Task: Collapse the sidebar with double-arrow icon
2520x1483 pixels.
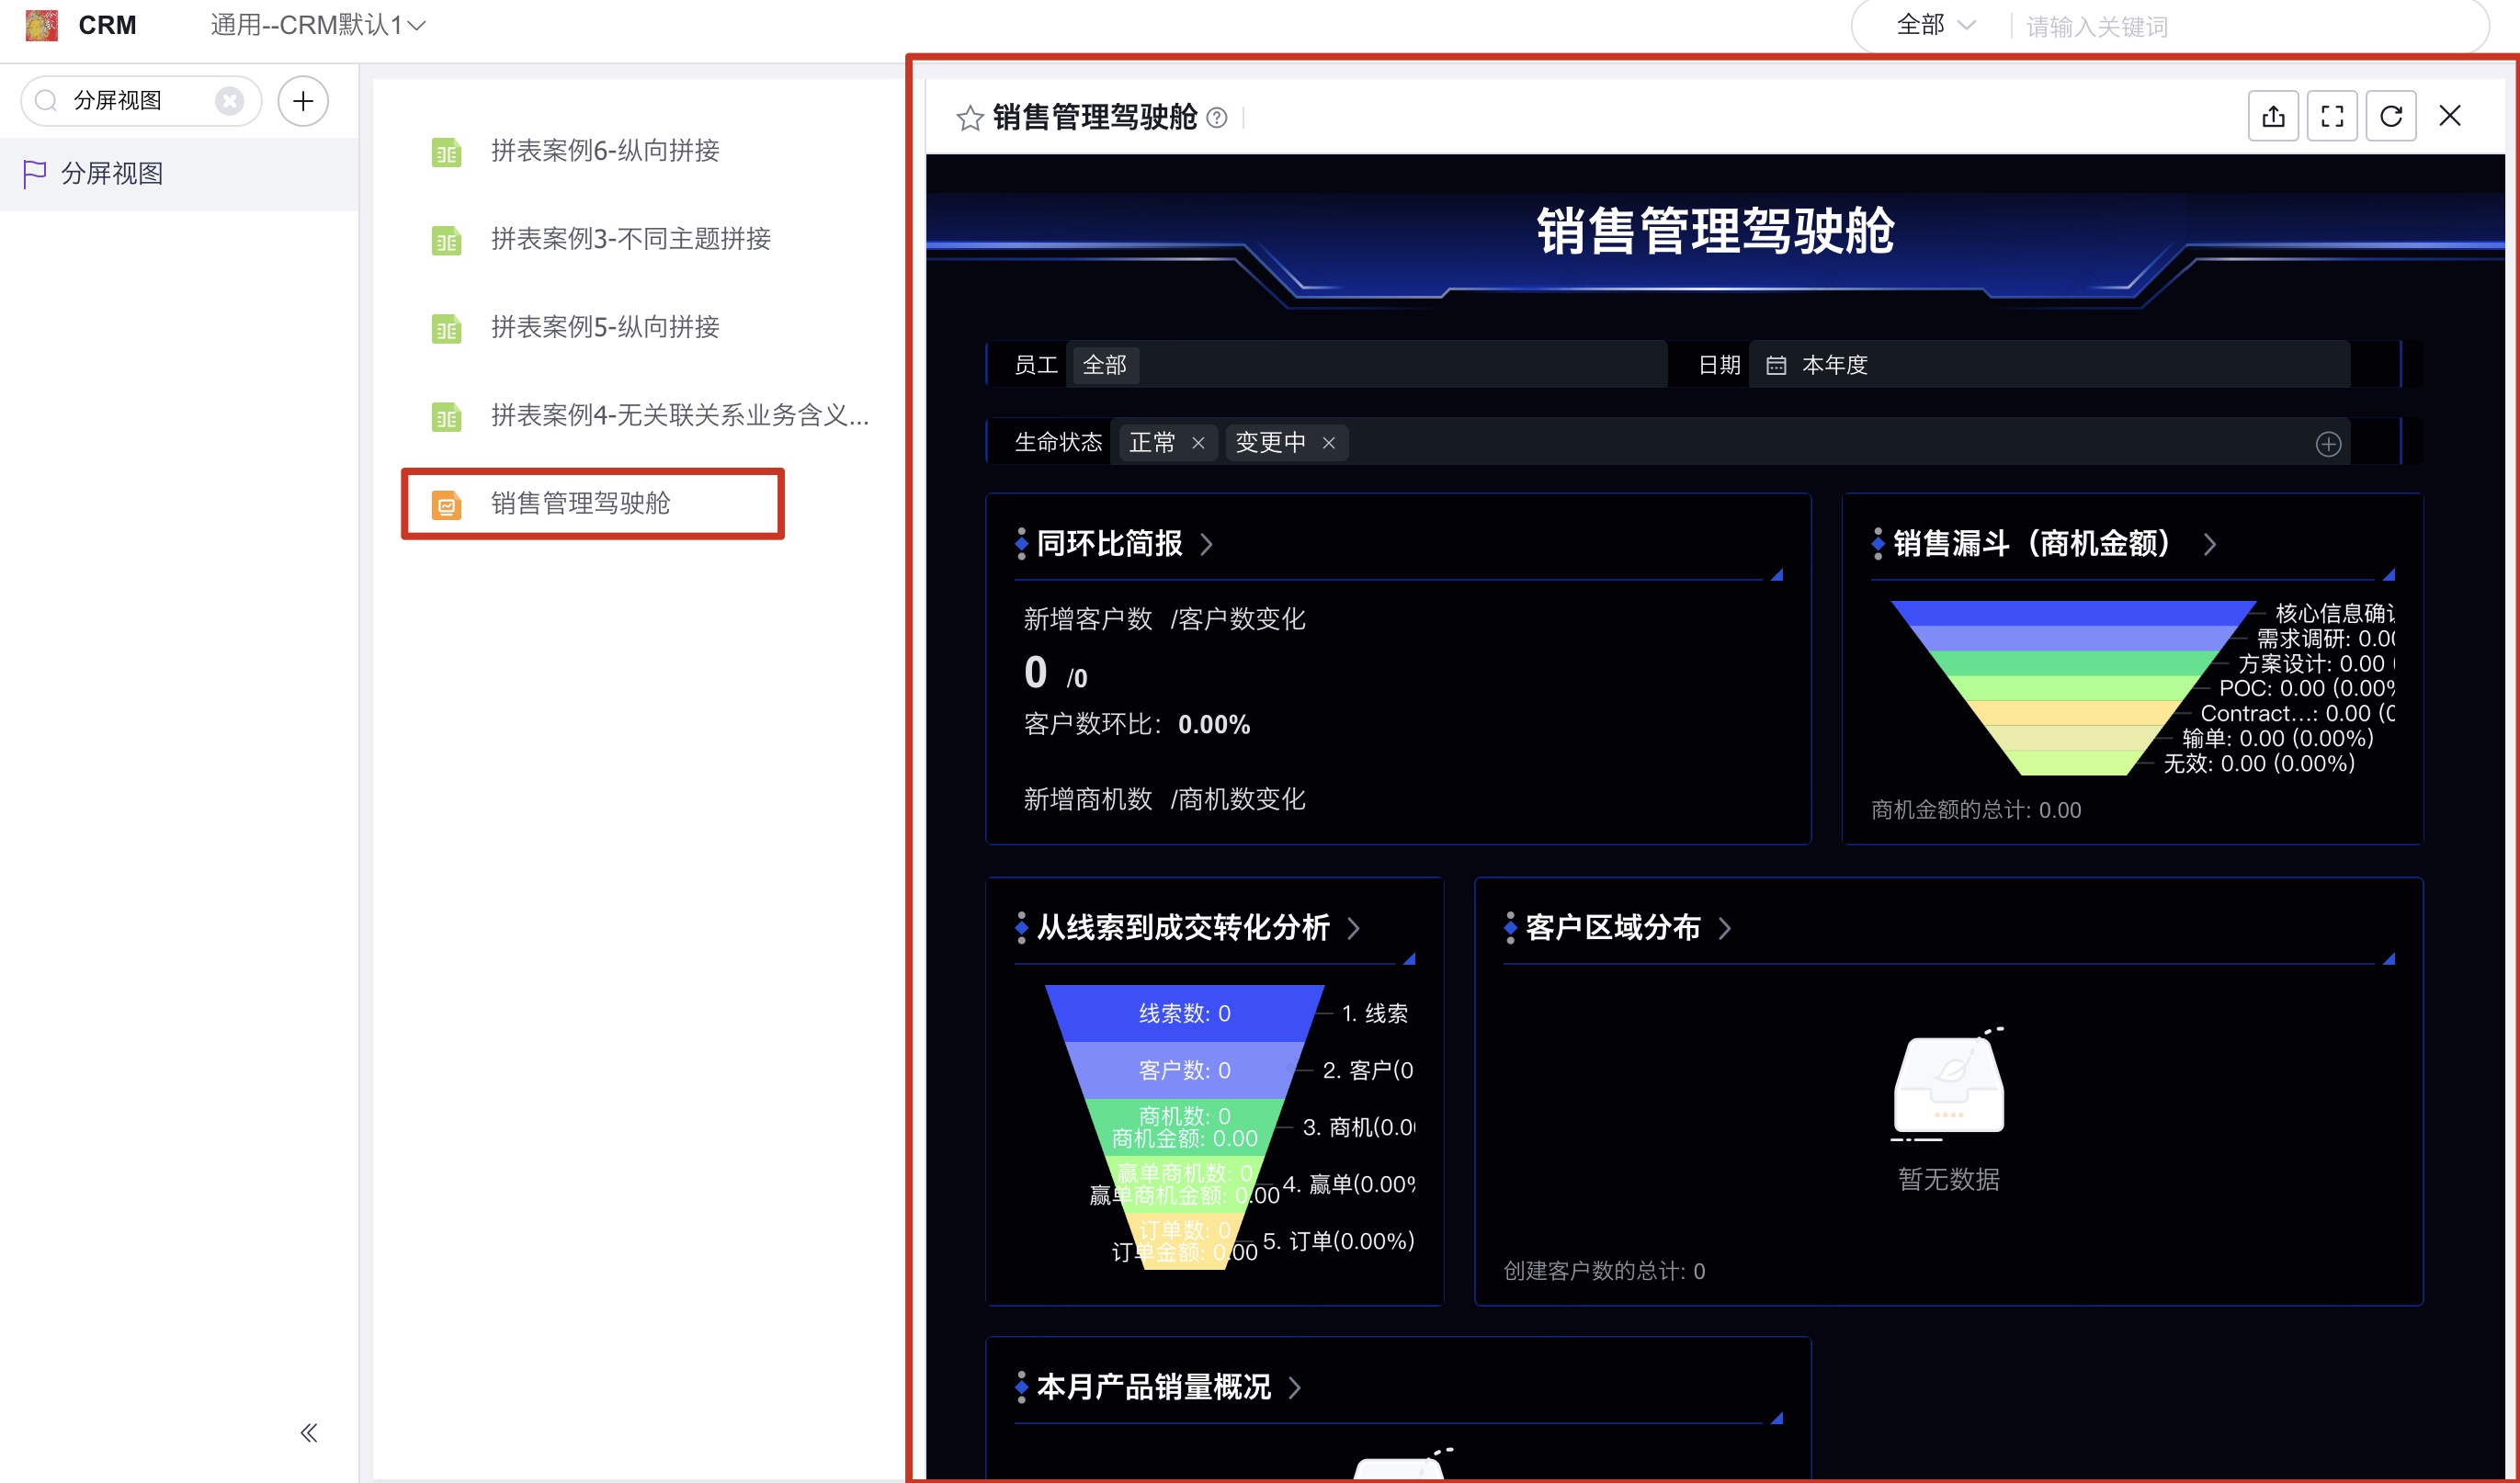Action: pos(309,1432)
